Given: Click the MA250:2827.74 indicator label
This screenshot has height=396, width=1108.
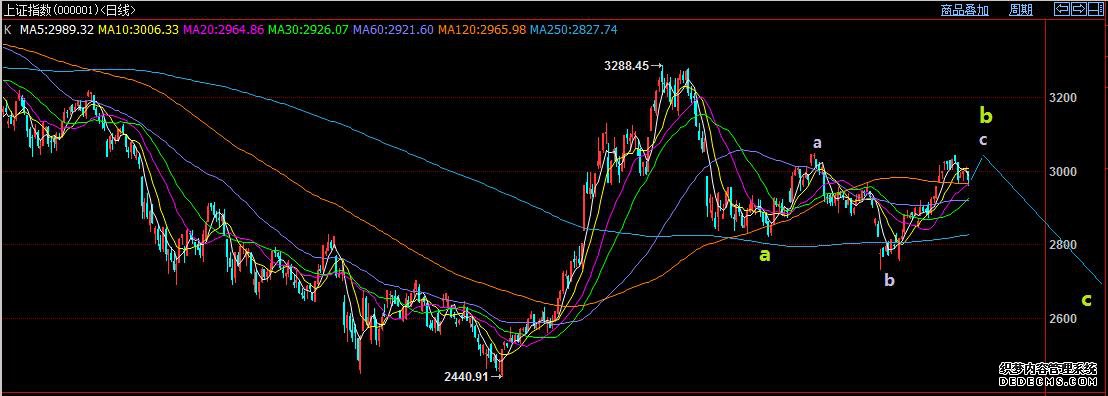Looking at the screenshot, I should (574, 30).
